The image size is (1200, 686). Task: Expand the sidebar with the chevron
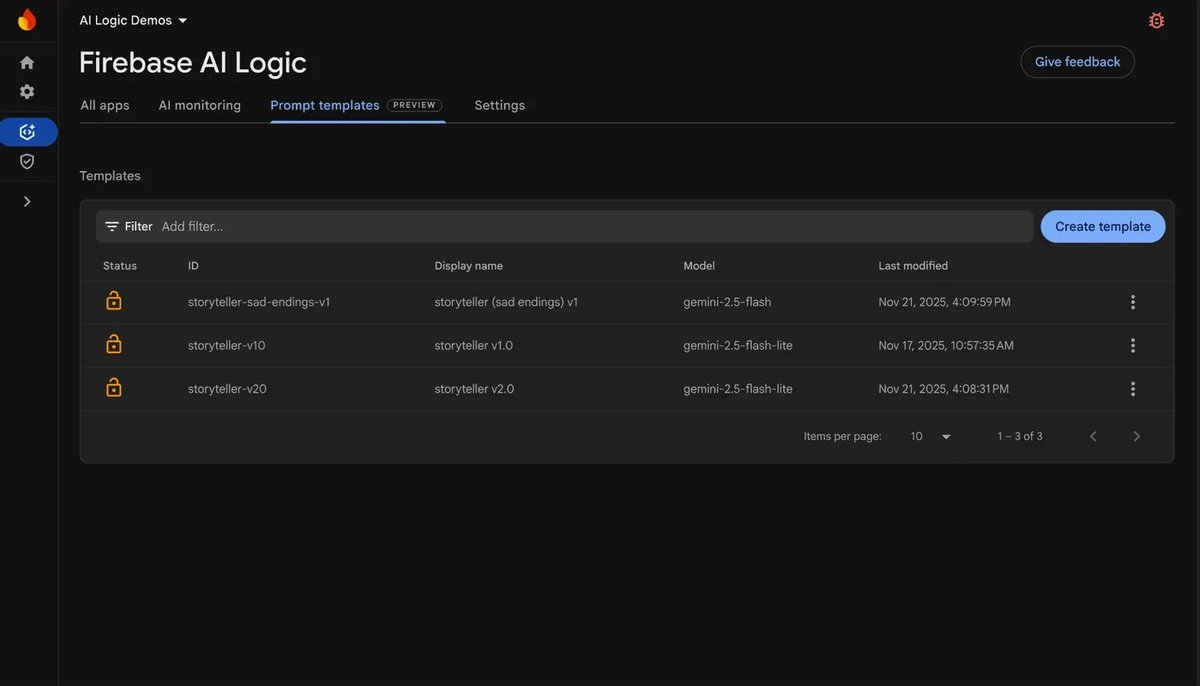tap(26, 199)
